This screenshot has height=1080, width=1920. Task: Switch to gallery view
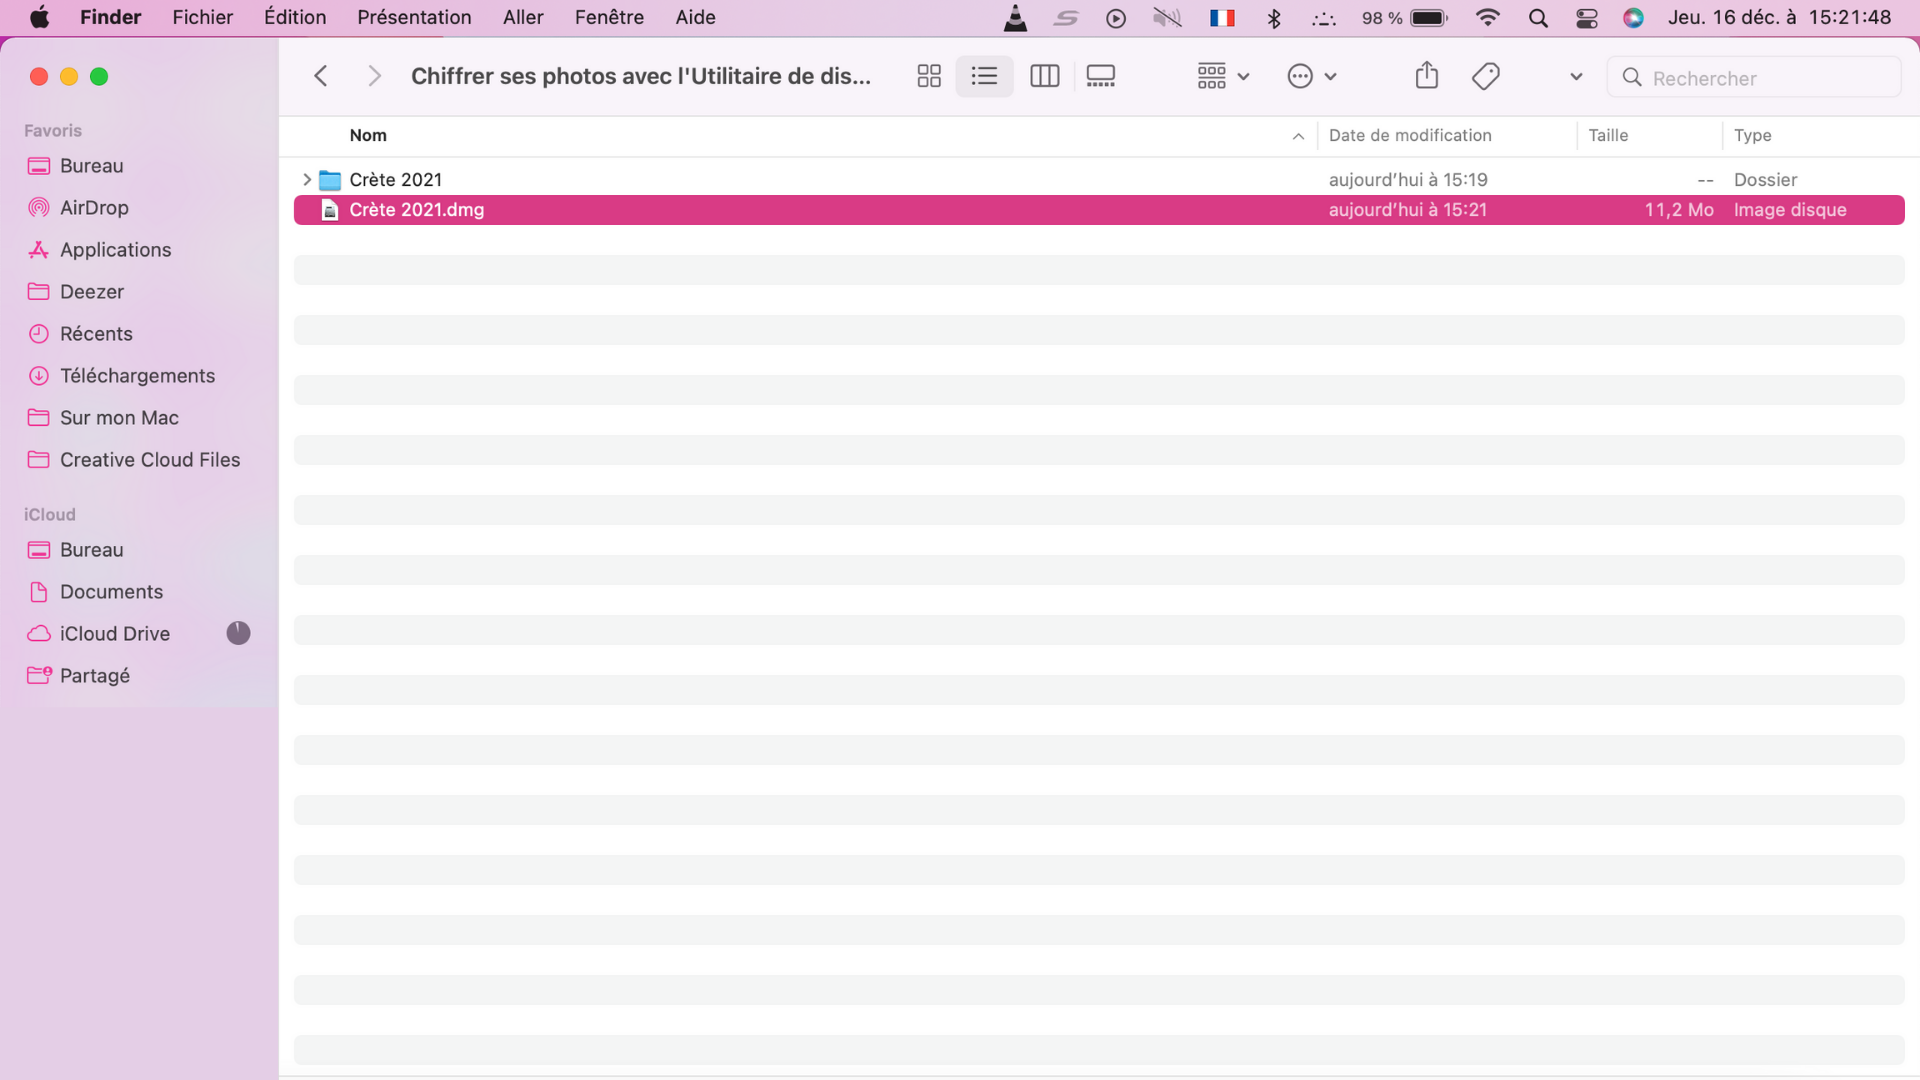coord(1100,76)
